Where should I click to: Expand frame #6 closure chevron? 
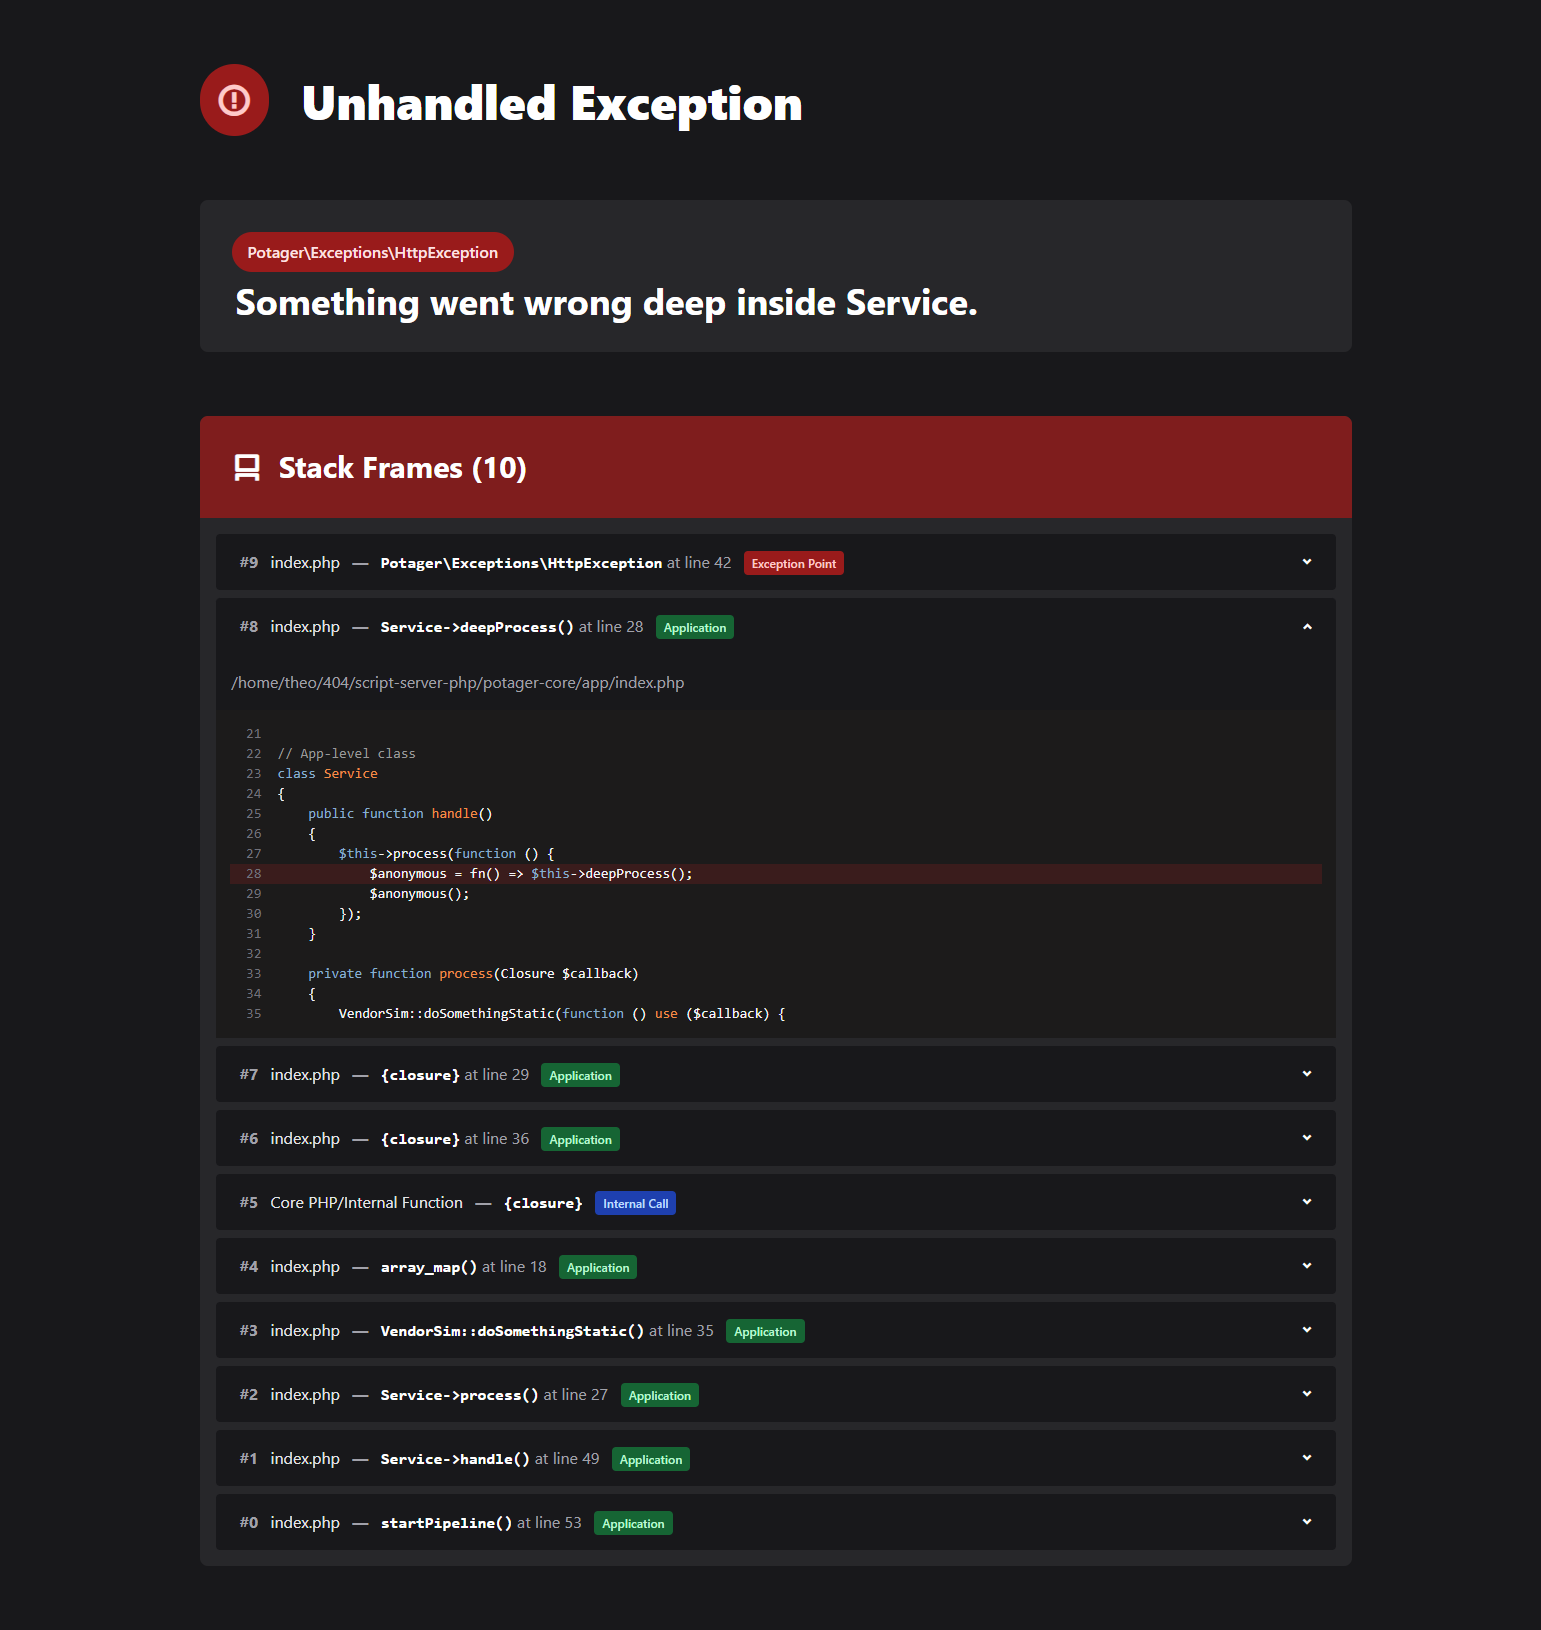click(1306, 1138)
